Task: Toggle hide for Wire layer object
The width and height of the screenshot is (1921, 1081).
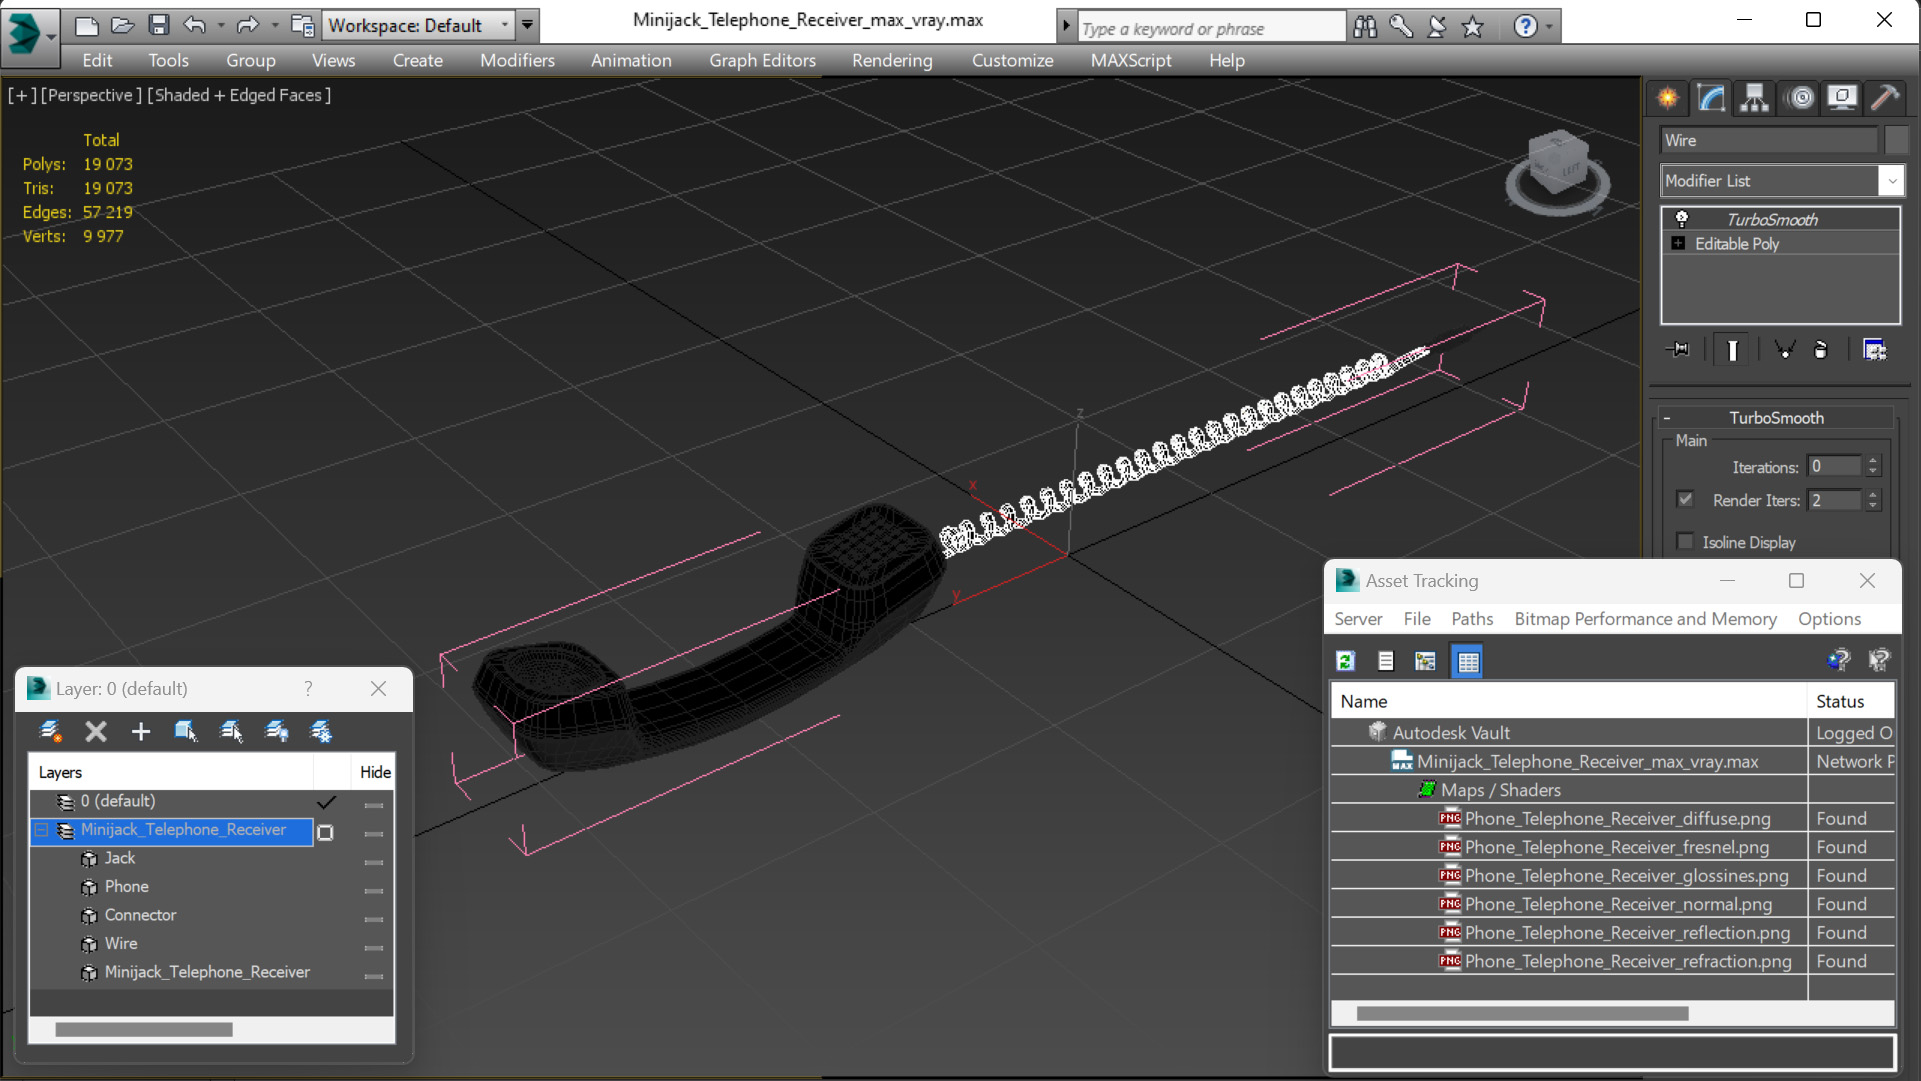Action: point(374,947)
